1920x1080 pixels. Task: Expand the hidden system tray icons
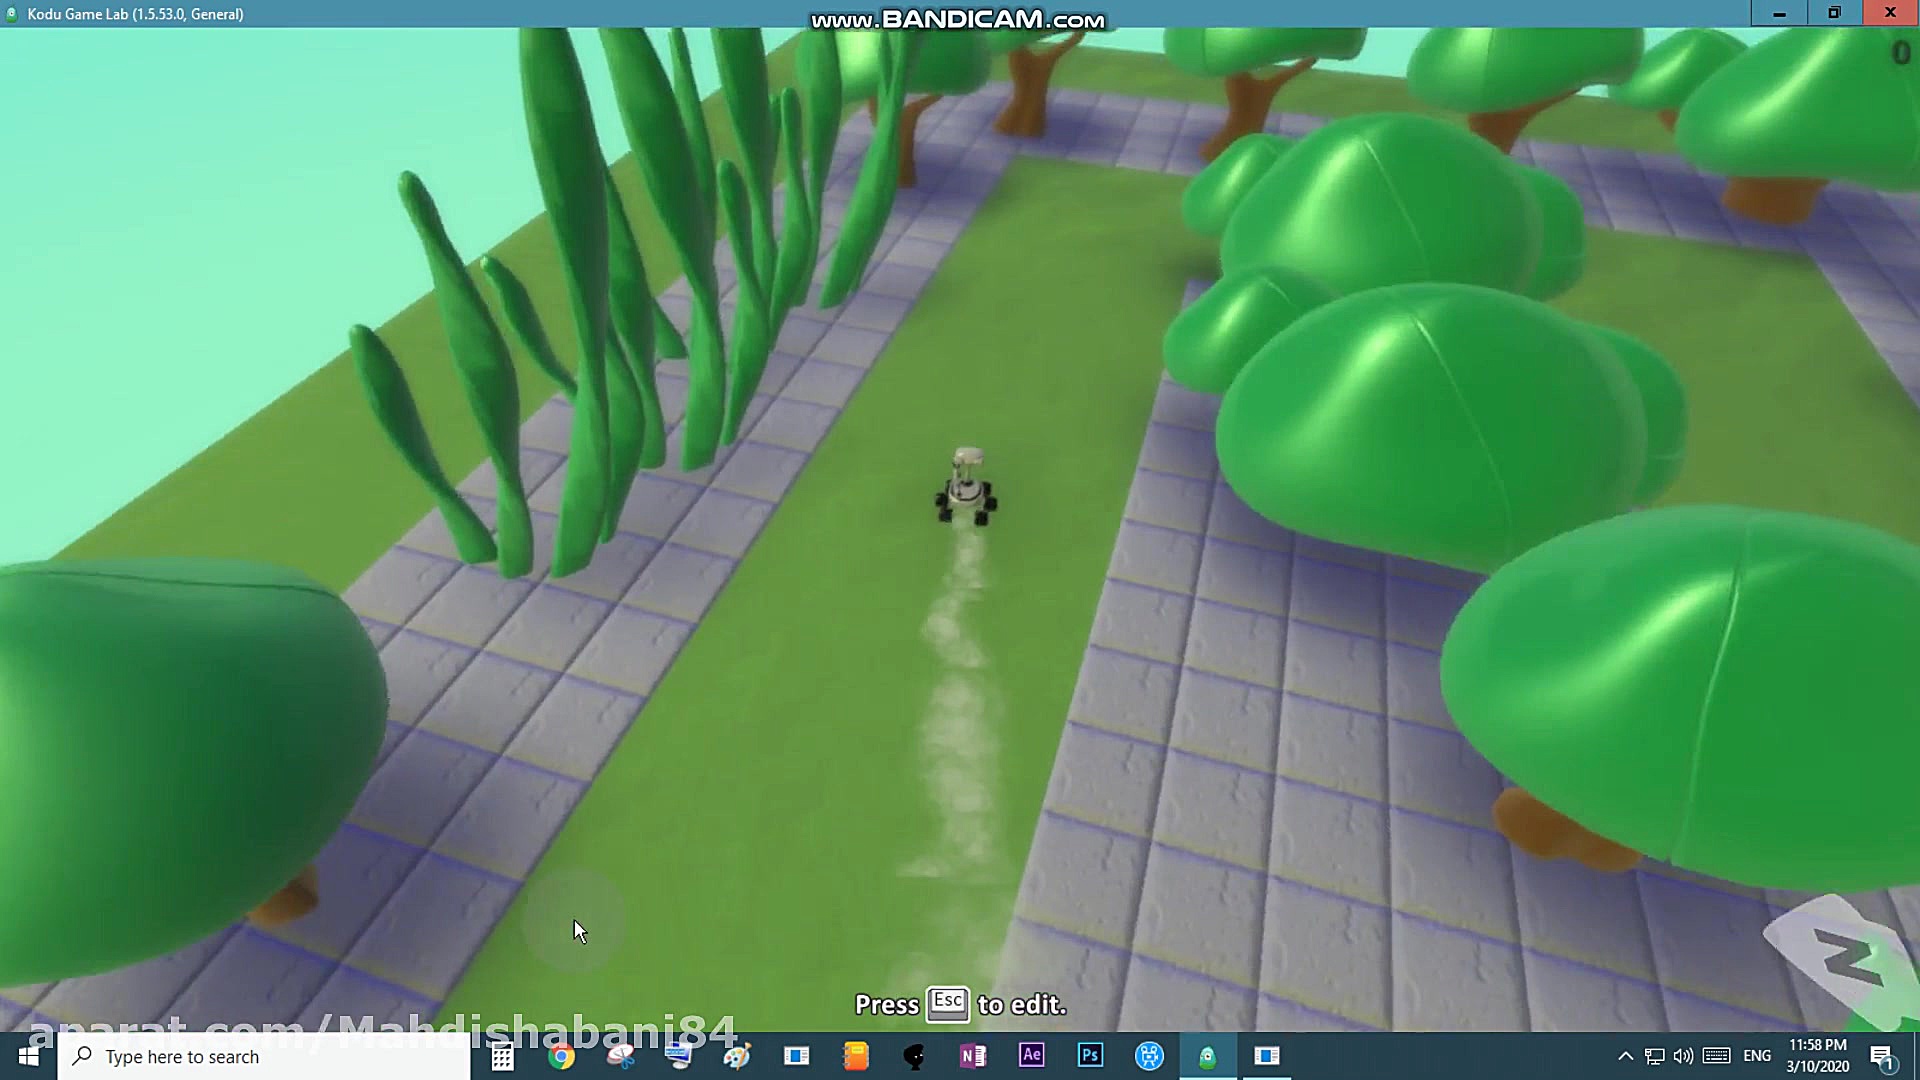(1625, 1056)
